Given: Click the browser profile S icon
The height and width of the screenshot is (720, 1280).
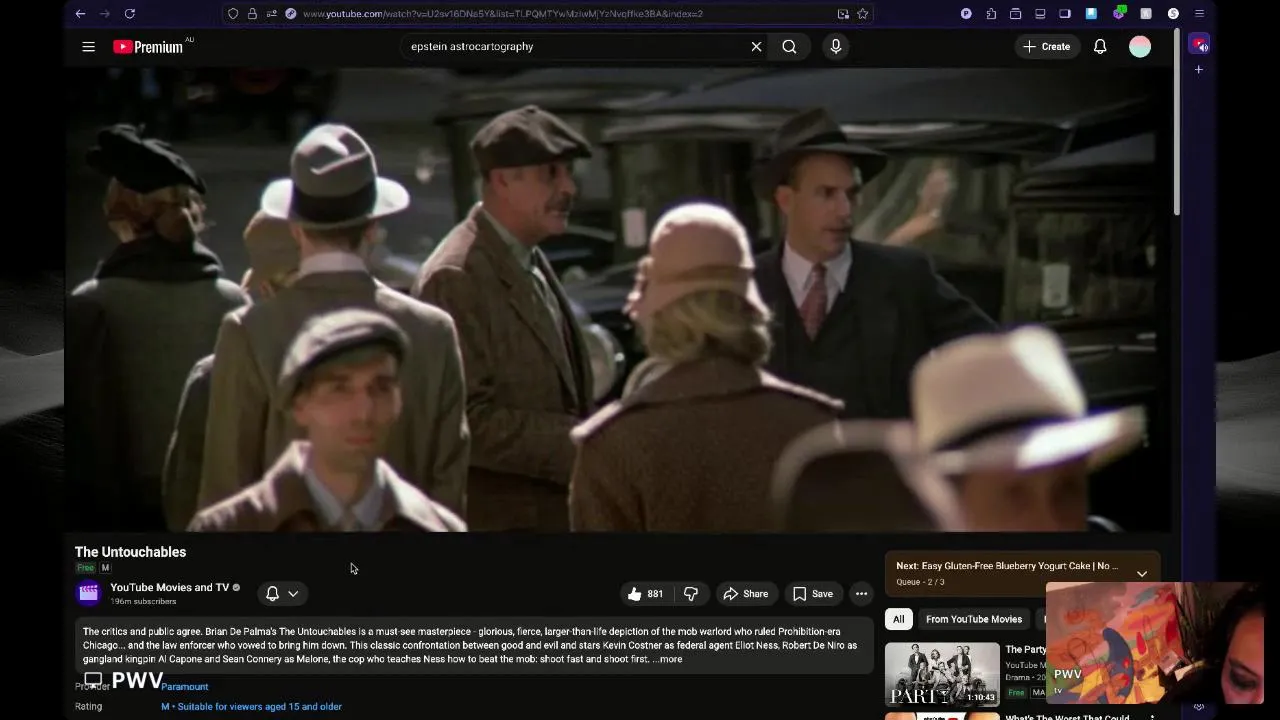Looking at the screenshot, I should coord(1173,13).
